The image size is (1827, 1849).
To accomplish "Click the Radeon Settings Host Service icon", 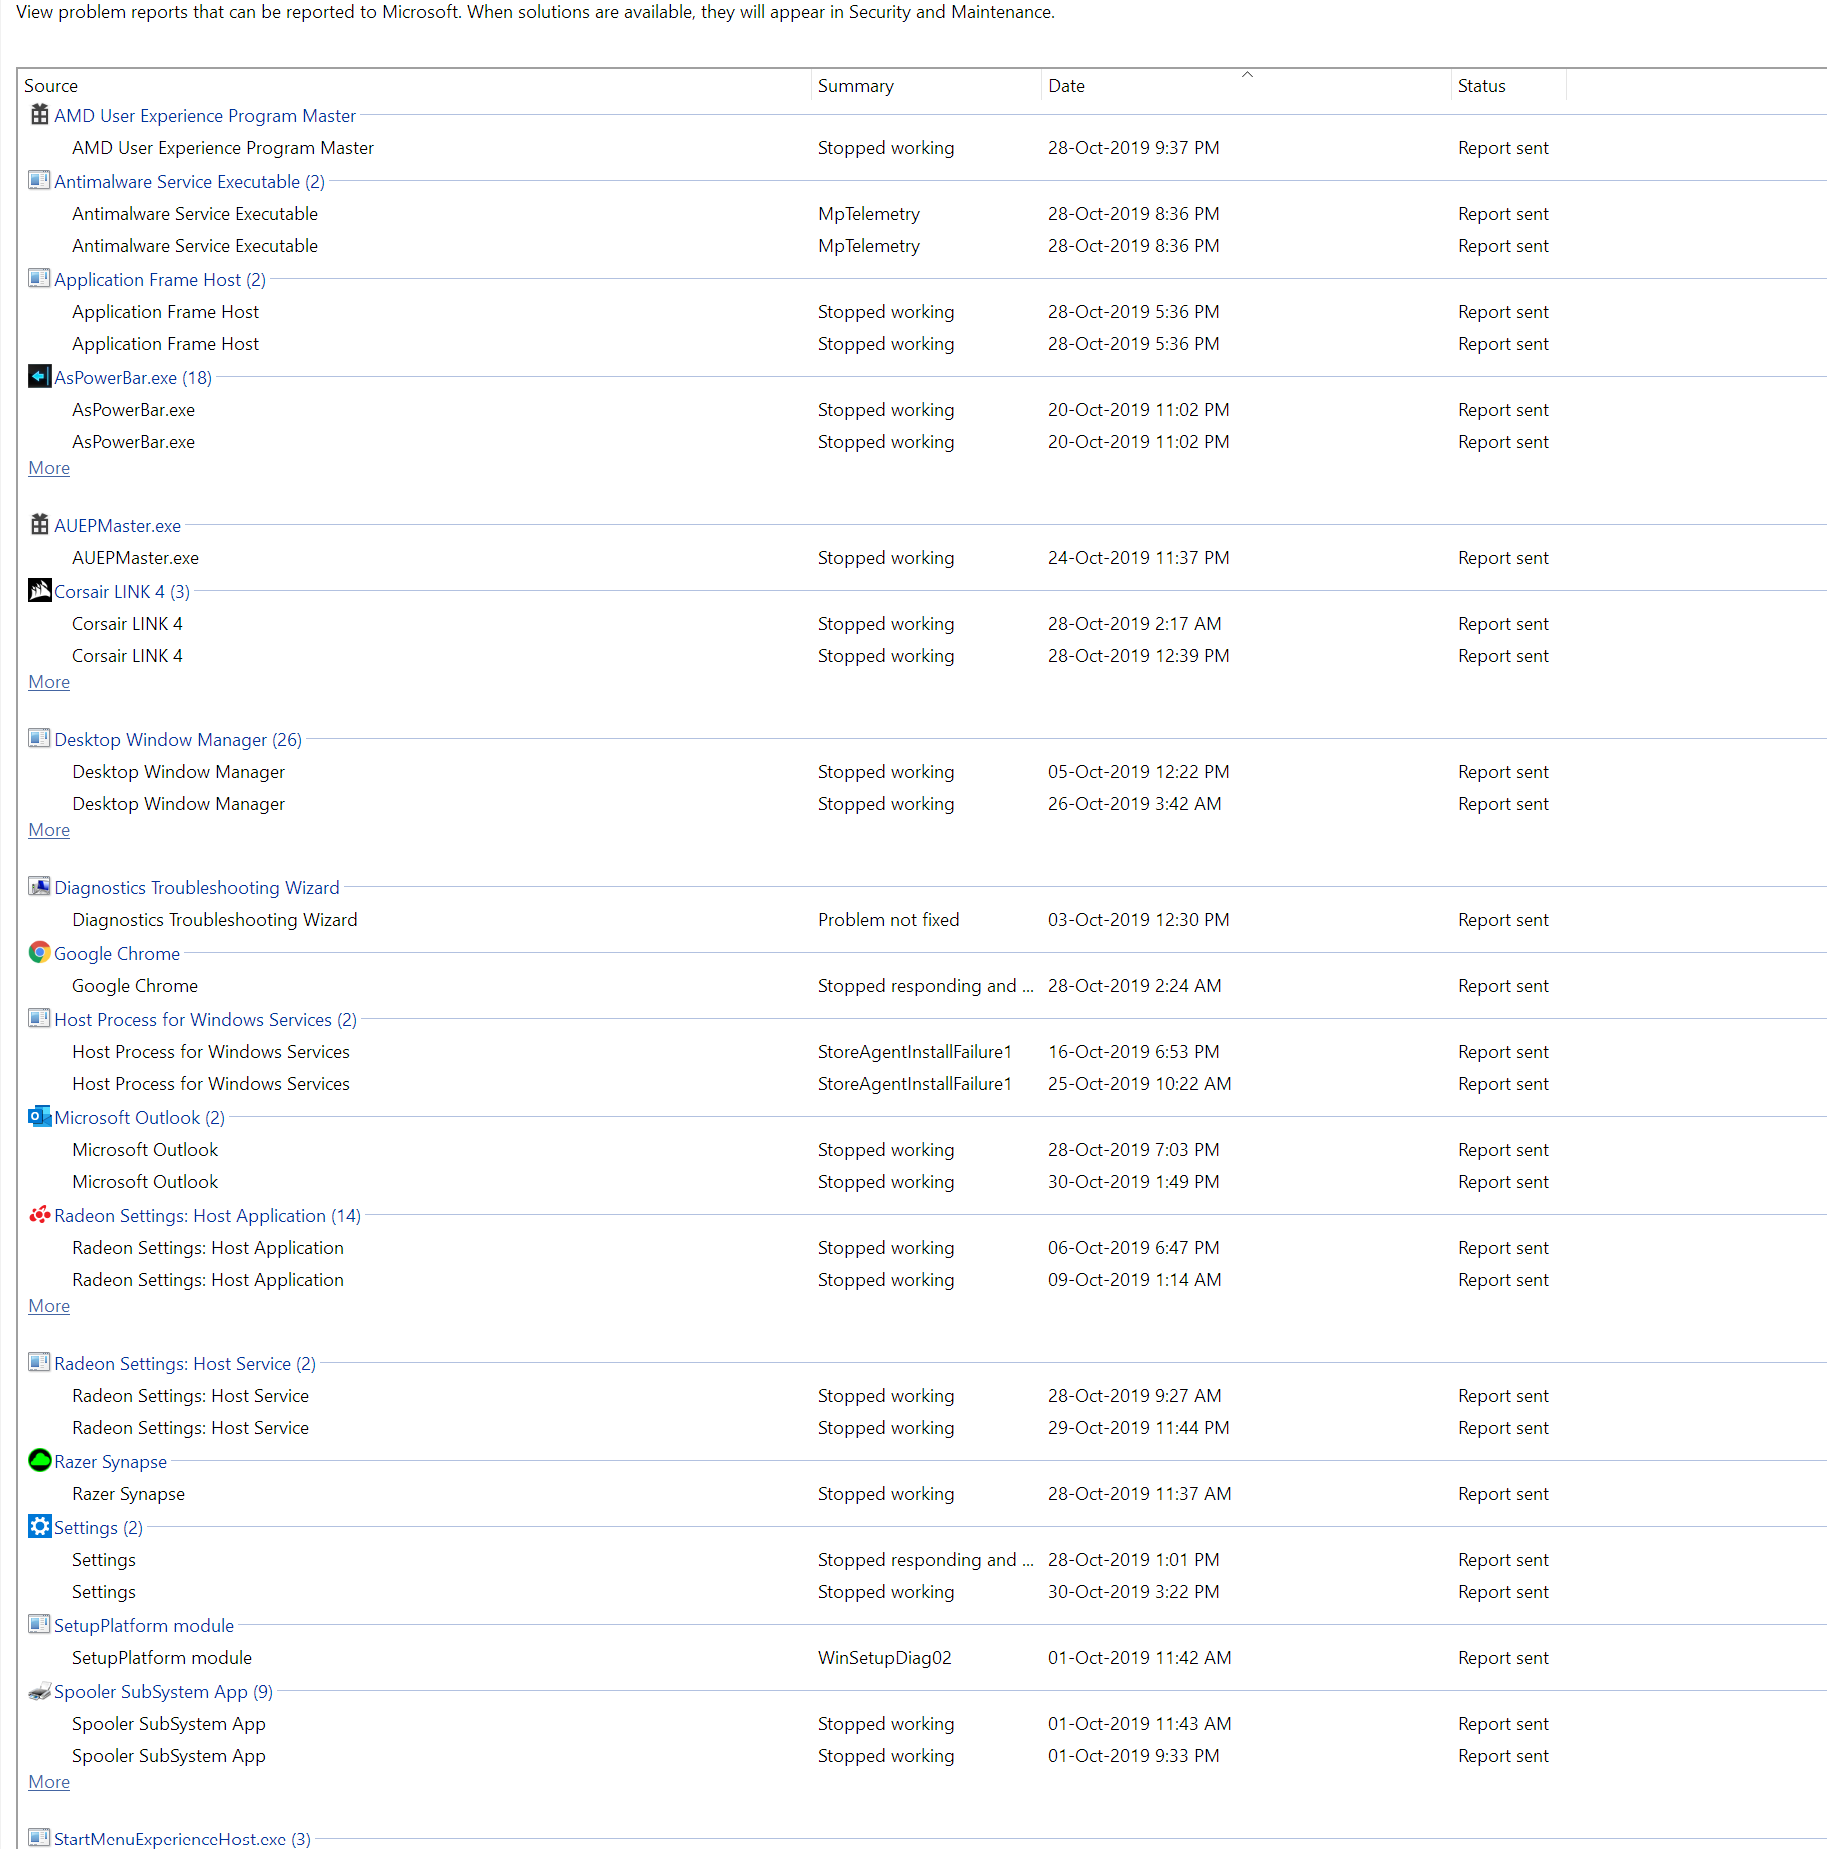I will point(39,1363).
